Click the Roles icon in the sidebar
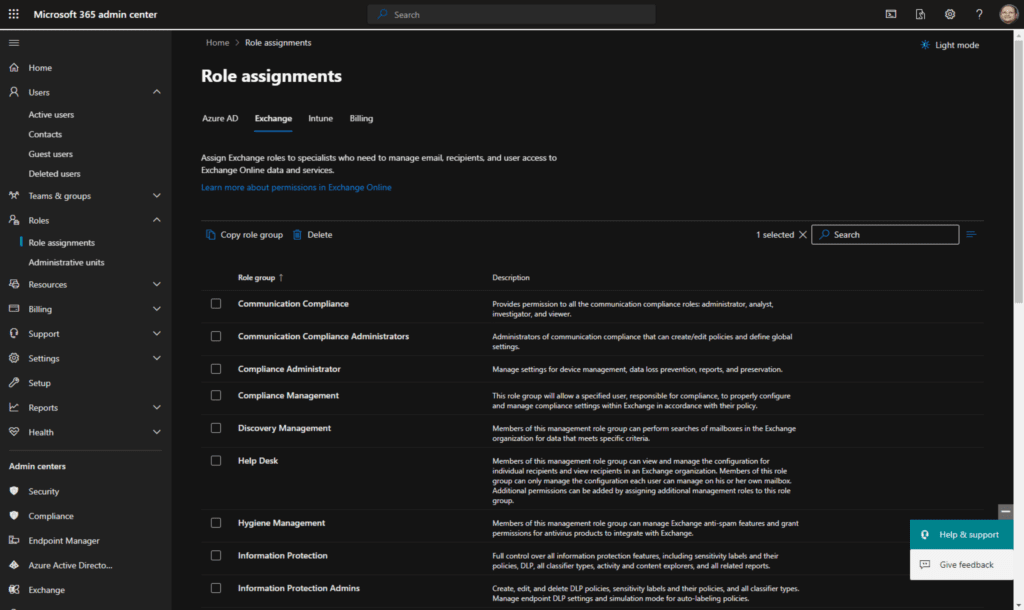 click(14, 220)
